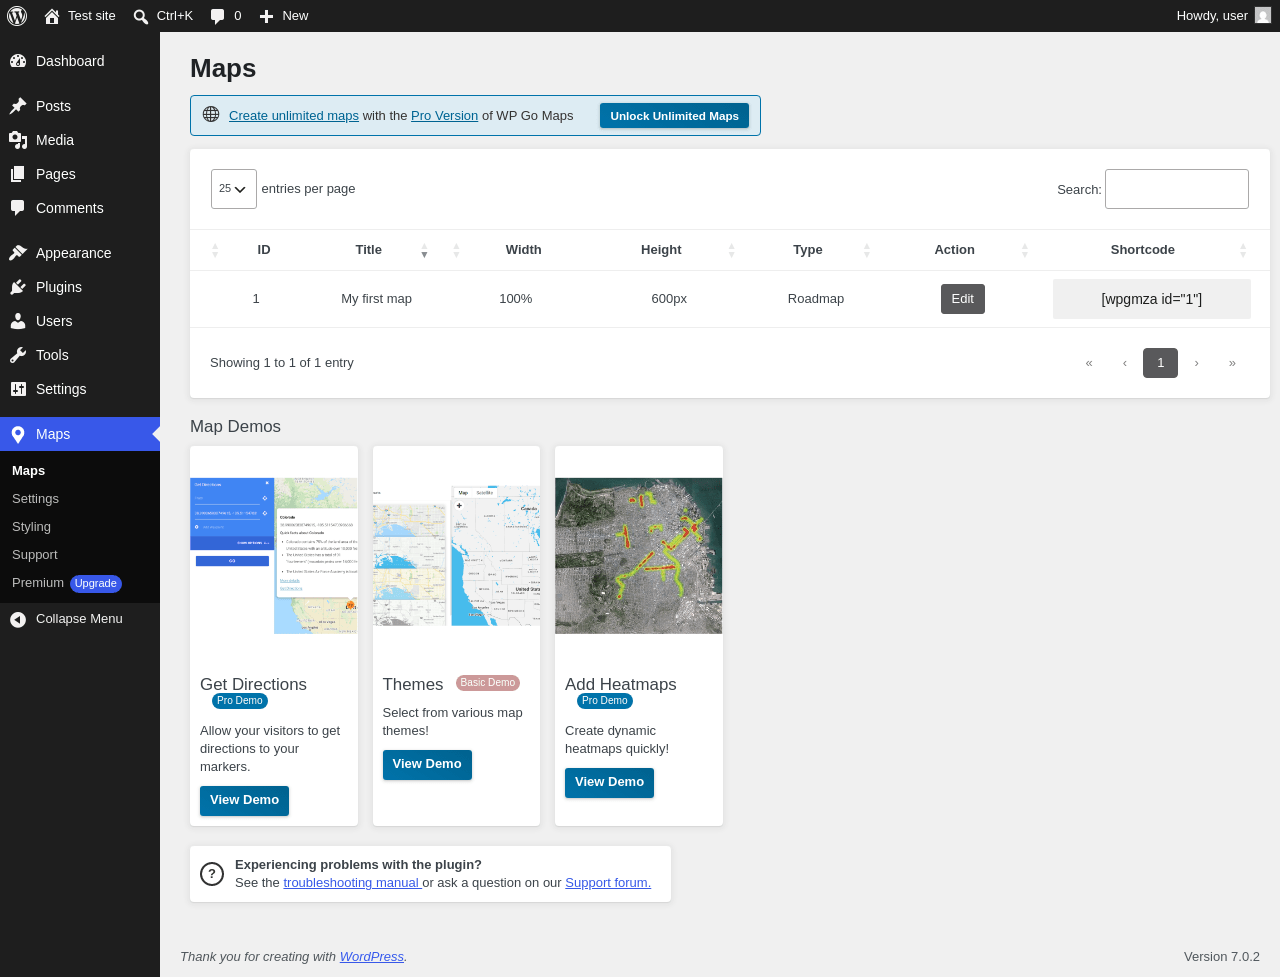The width and height of the screenshot is (1280, 977).
Task: Click the Tools wrench icon
Action: pos(18,355)
